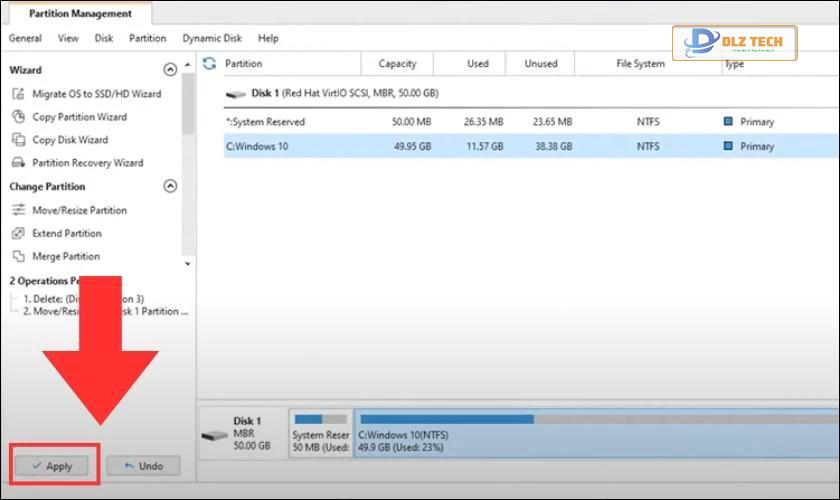Click the Partition Recovery Wizard icon
This screenshot has height=500, width=840.
(x=18, y=162)
